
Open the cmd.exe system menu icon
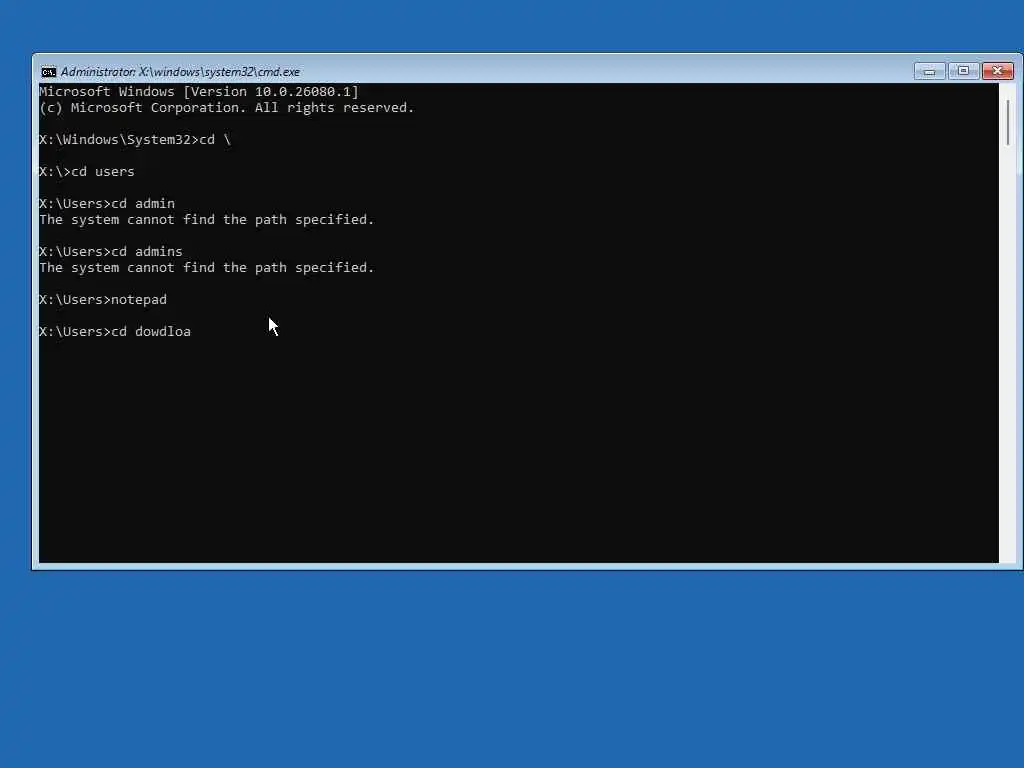coord(49,72)
